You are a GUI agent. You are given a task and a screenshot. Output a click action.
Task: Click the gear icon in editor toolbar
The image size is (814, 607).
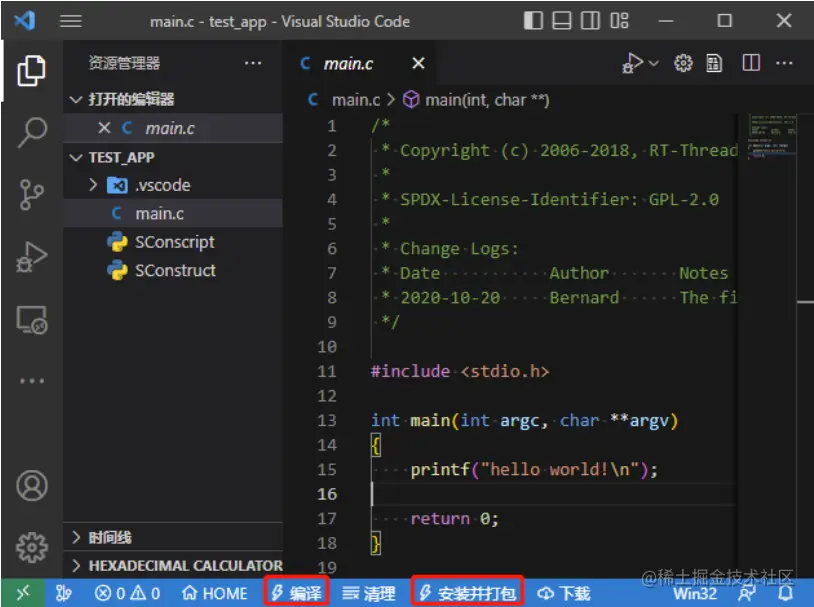[x=683, y=63]
